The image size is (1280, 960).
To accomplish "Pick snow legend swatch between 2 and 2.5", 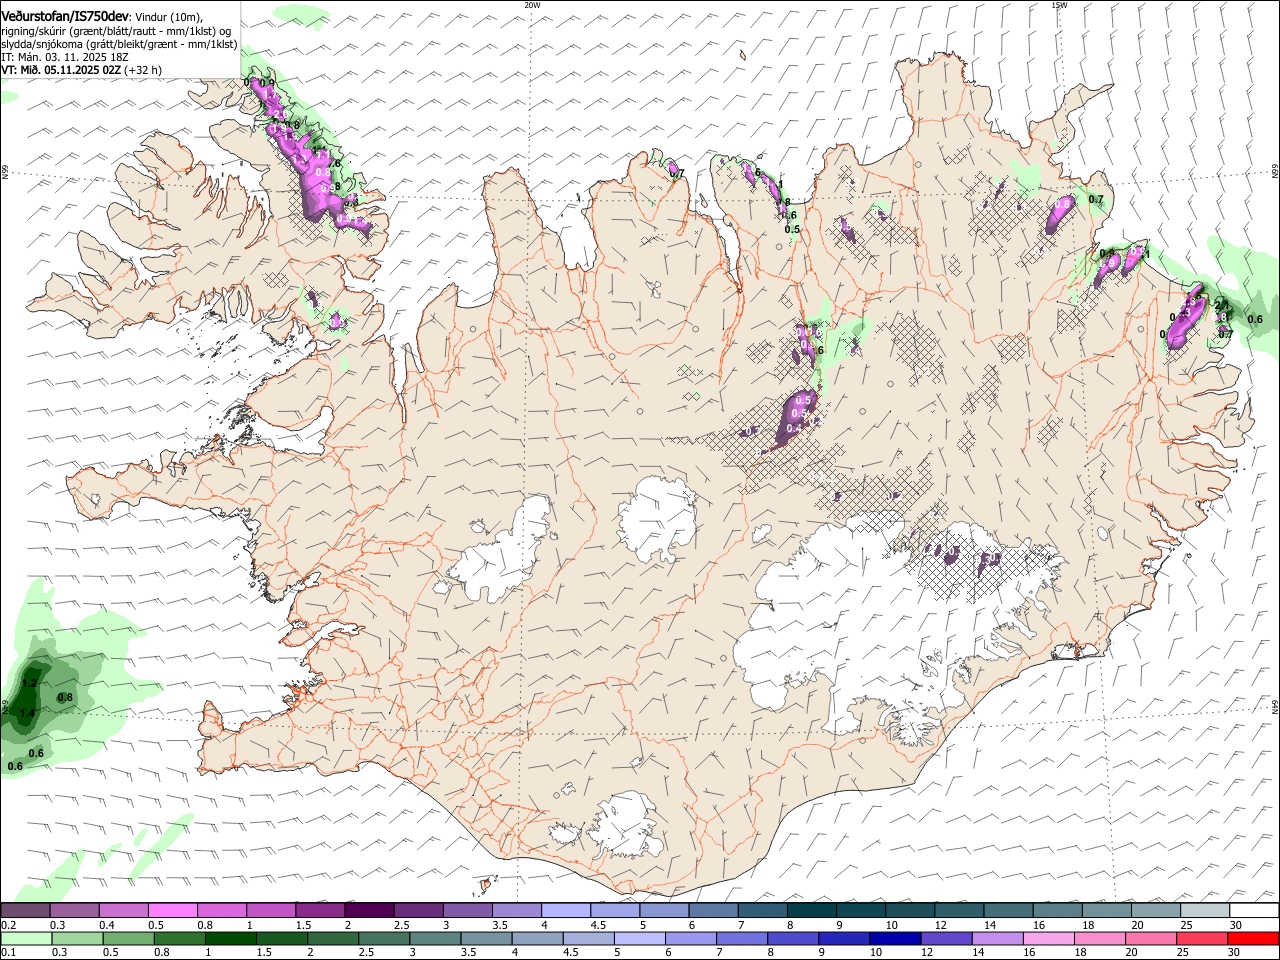I will click(x=368, y=910).
